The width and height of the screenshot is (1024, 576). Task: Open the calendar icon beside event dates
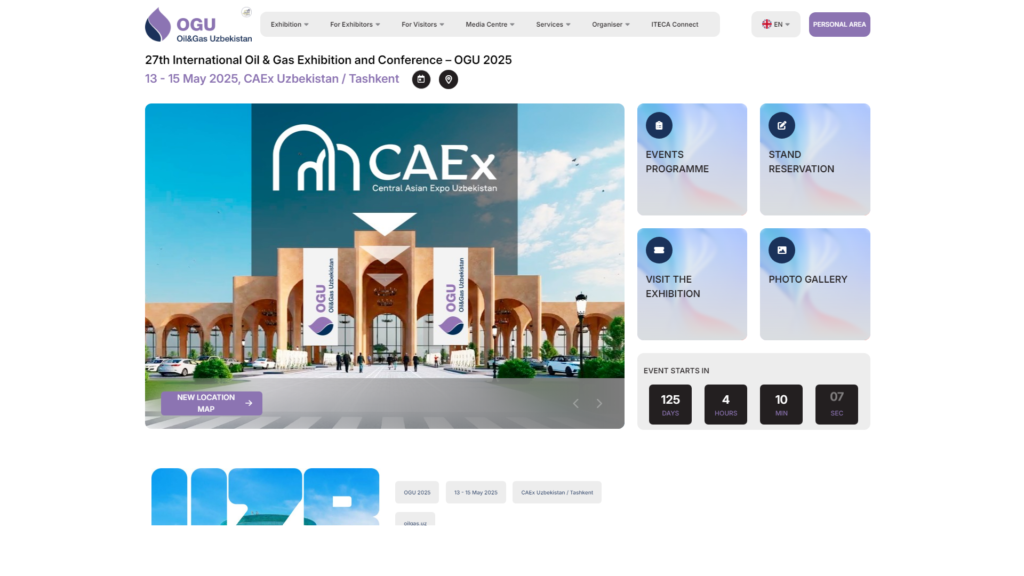pyautogui.click(x=421, y=80)
